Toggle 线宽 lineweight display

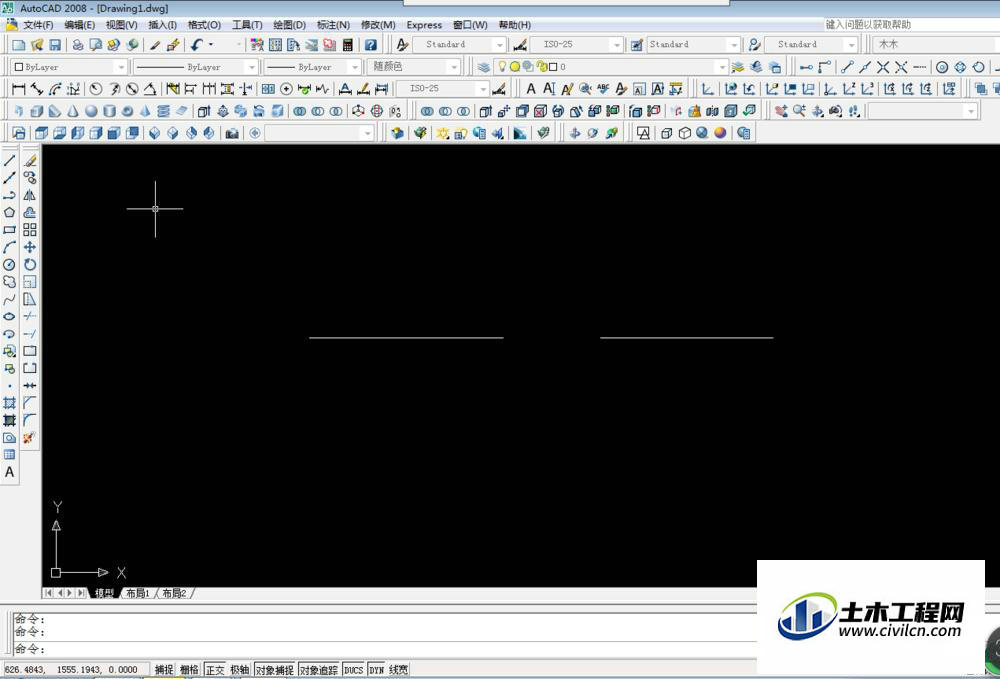(398, 669)
